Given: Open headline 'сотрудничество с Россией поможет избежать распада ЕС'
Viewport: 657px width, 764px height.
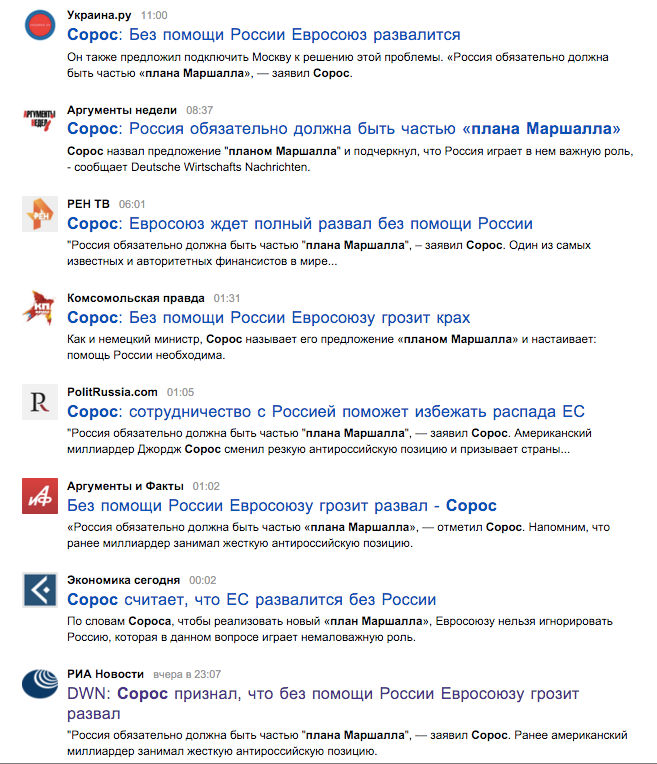Looking at the screenshot, I should pyautogui.click(x=326, y=411).
